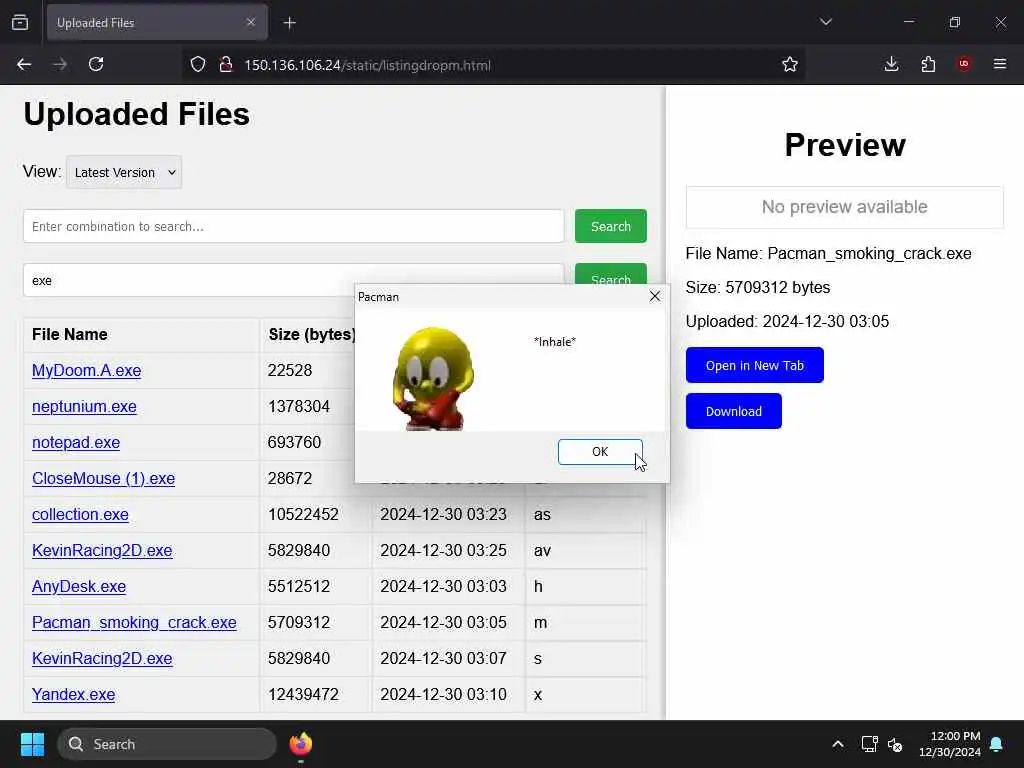
Task: Click the combination search input field
Action: (293, 226)
